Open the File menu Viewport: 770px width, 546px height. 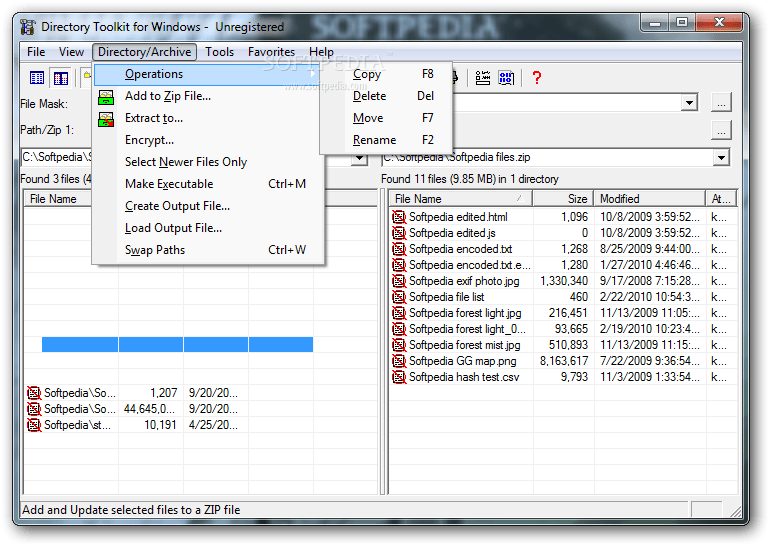[x=36, y=52]
